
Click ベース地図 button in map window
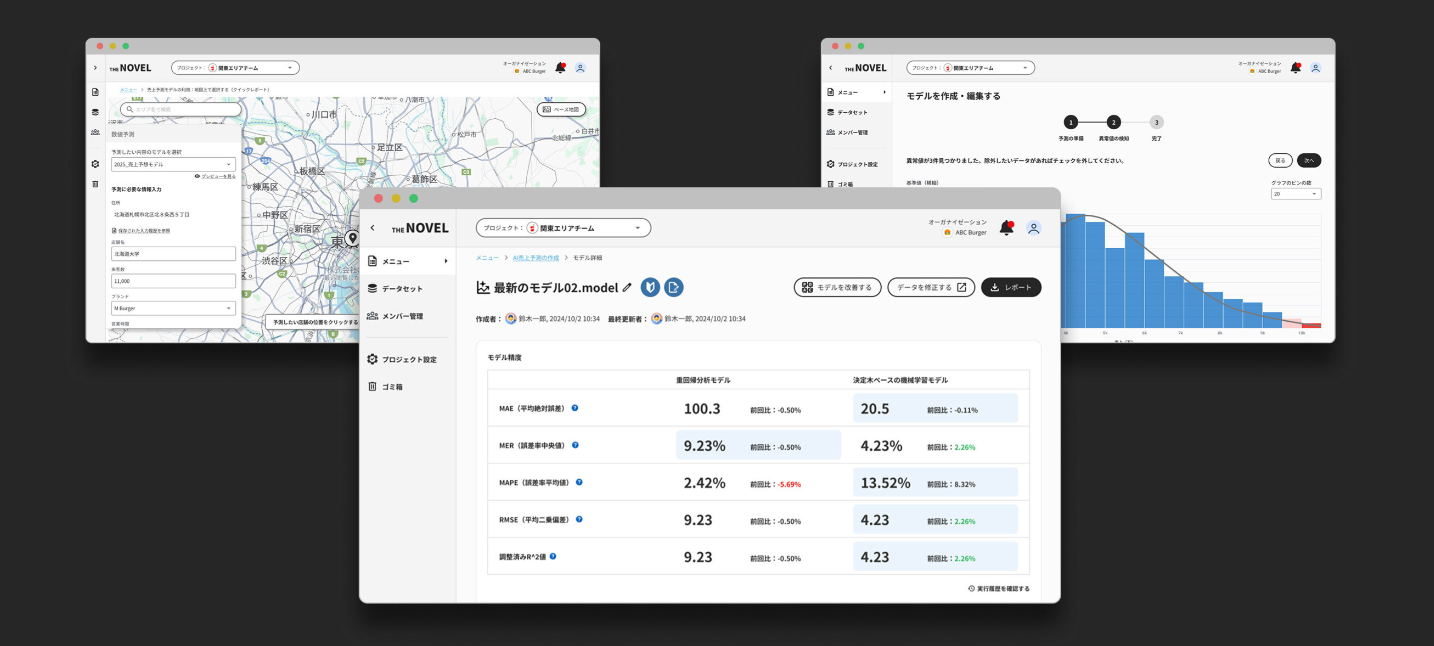point(561,109)
